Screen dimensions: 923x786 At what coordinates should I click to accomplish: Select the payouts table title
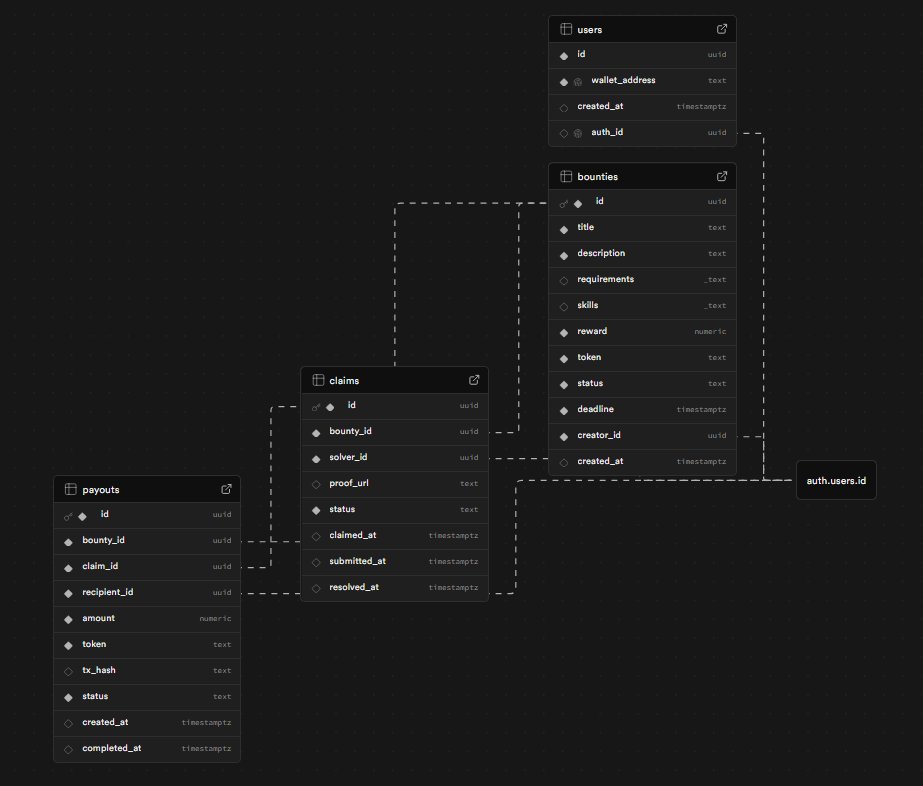click(101, 490)
